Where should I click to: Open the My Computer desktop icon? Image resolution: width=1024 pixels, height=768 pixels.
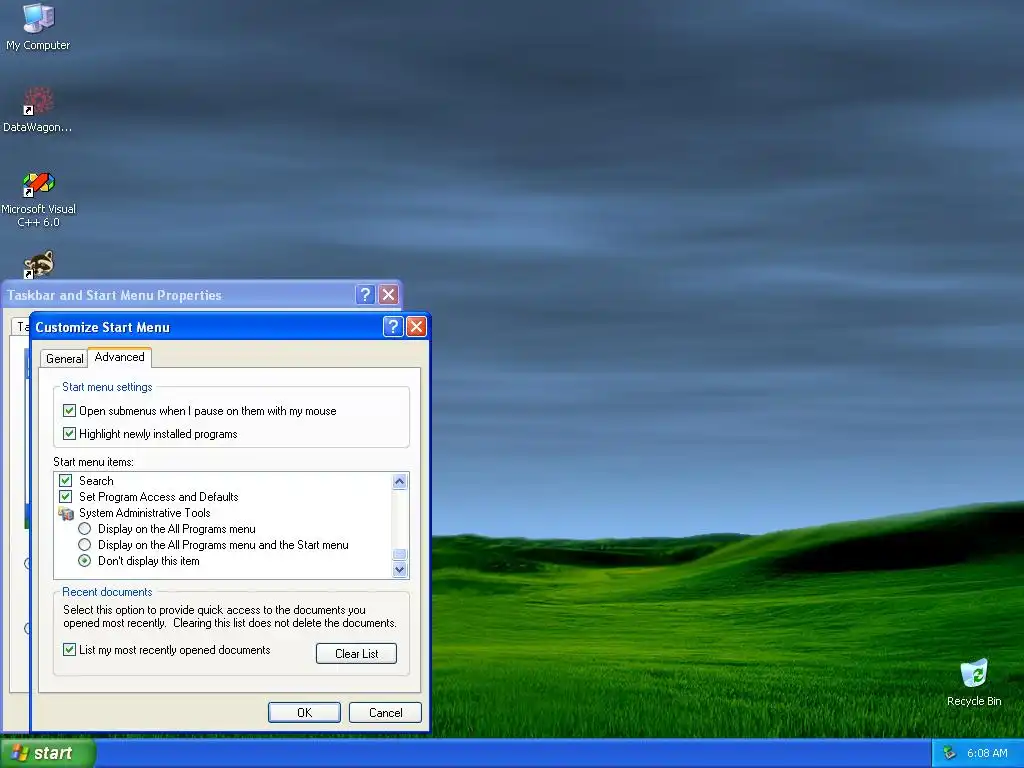pyautogui.click(x=38, y=27)
